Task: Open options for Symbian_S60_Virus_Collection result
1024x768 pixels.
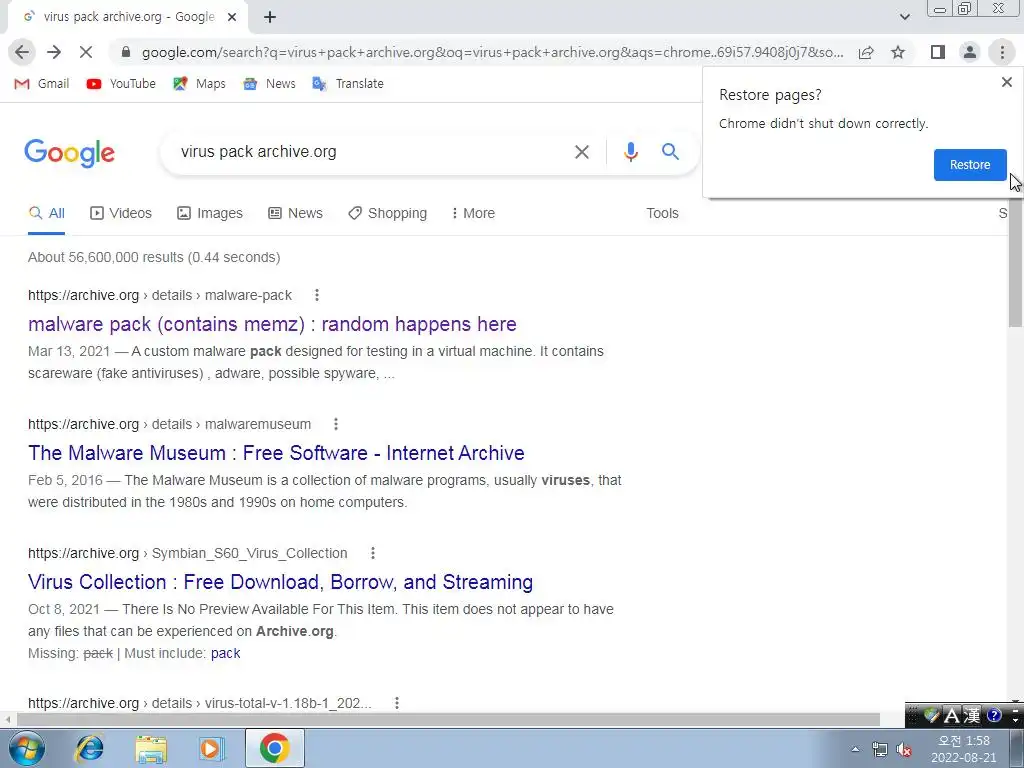Action: 373,553
